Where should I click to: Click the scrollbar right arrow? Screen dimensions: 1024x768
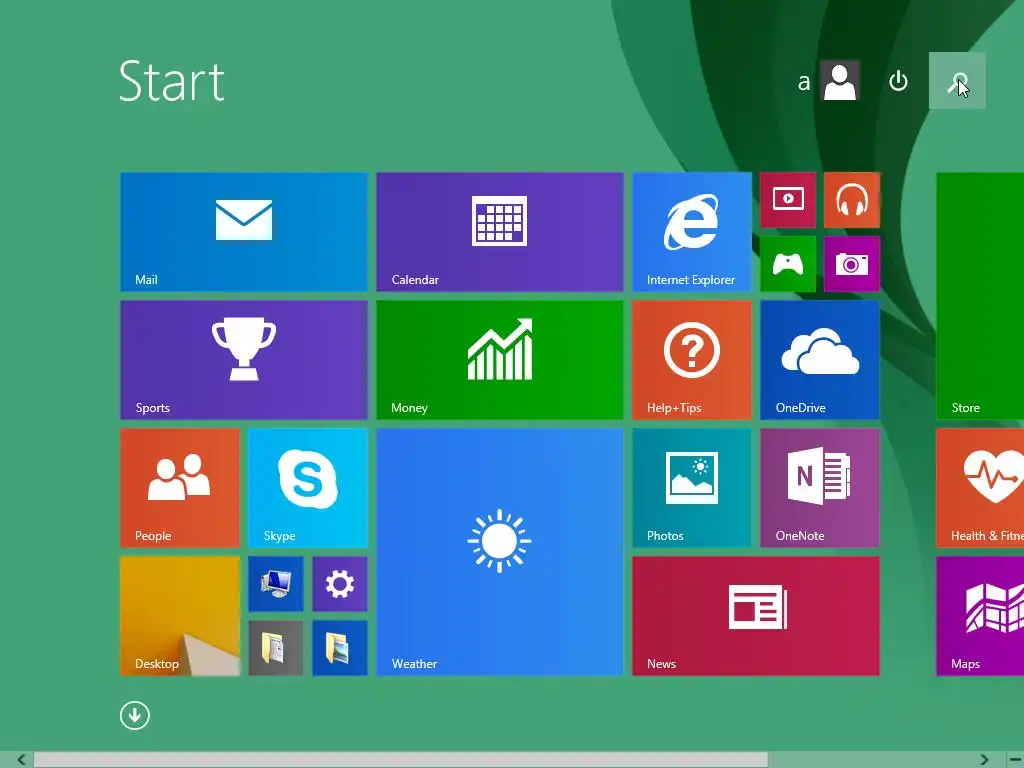click(984, 760)
